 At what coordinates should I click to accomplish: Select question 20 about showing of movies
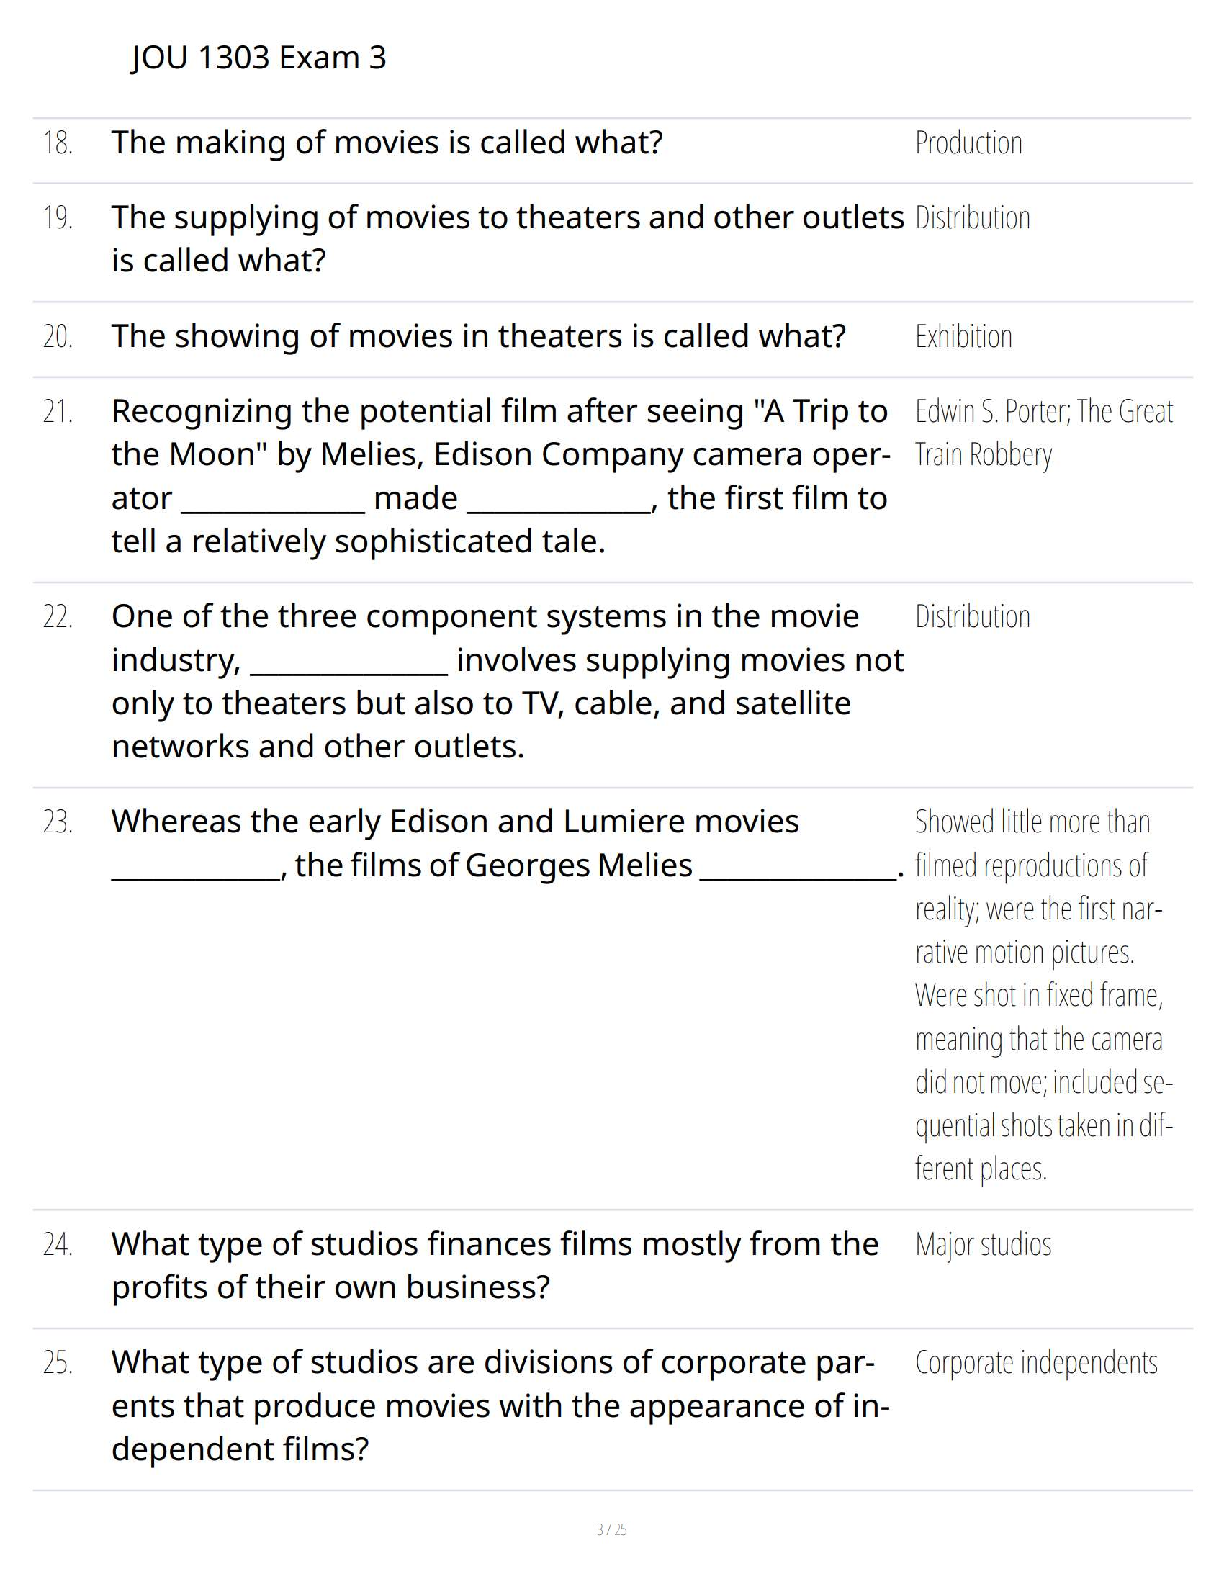(x=479, y=336)
